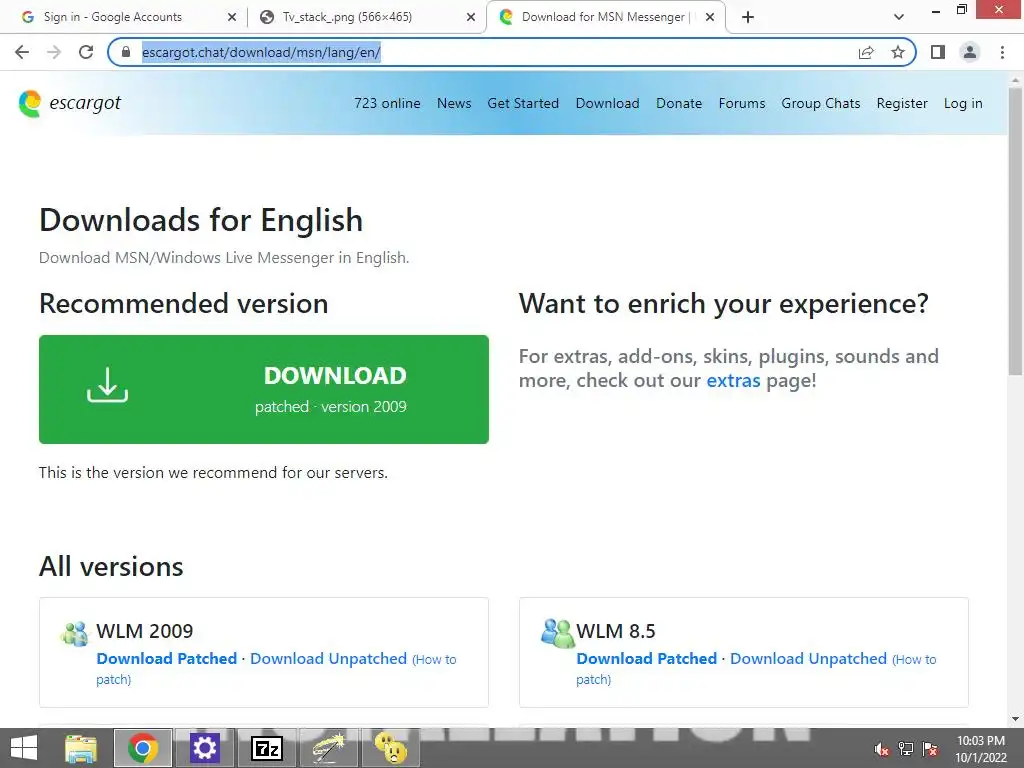The image size is (1024, 768).
Task: Click the green DOWNLOAD patched version 2009 button
Action: click(x=264, y=389)
